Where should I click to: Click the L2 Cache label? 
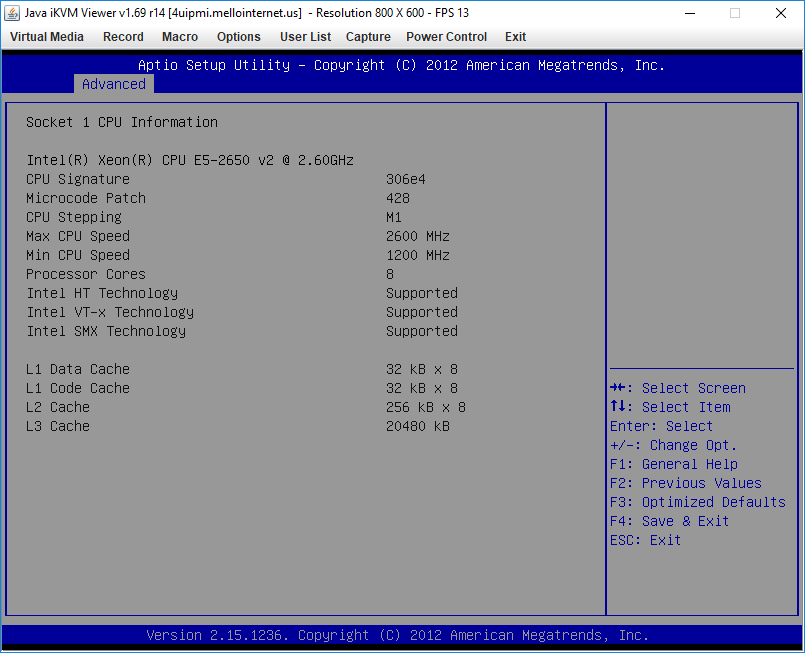pyautogui.click(x=58, y=407)
